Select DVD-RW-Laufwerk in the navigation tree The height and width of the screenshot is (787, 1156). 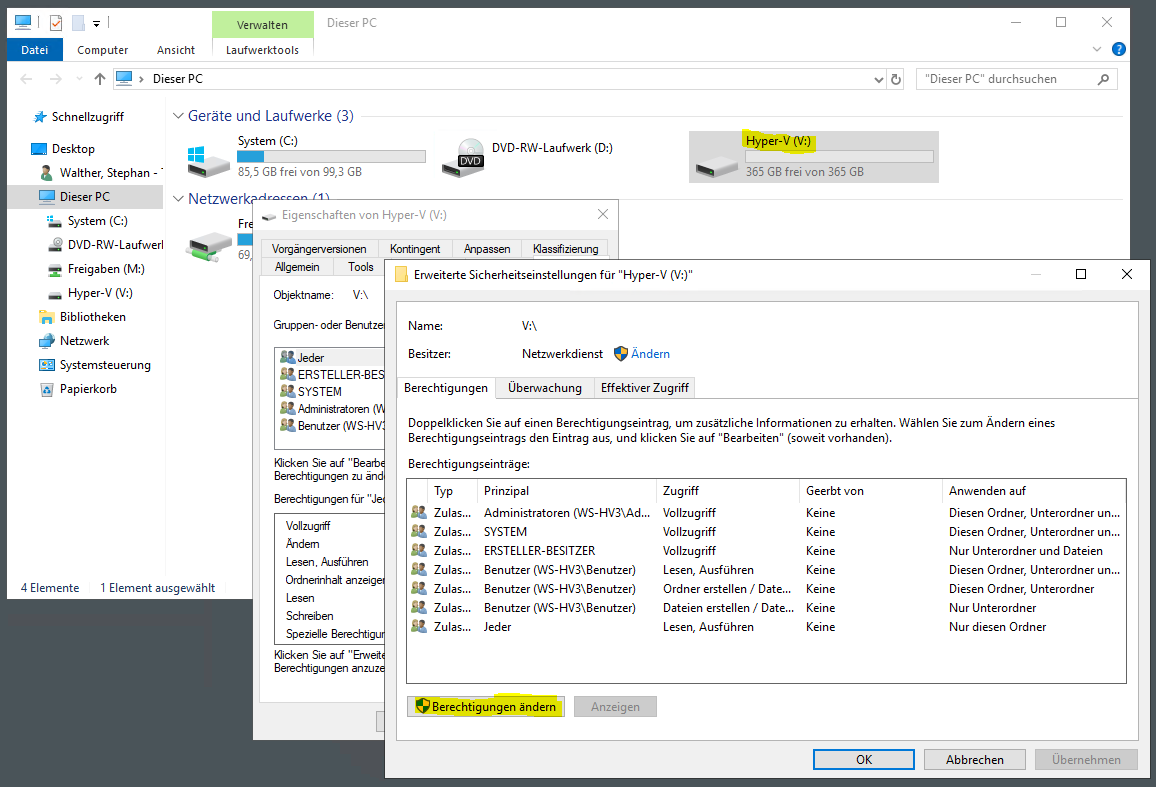(105, 244)
